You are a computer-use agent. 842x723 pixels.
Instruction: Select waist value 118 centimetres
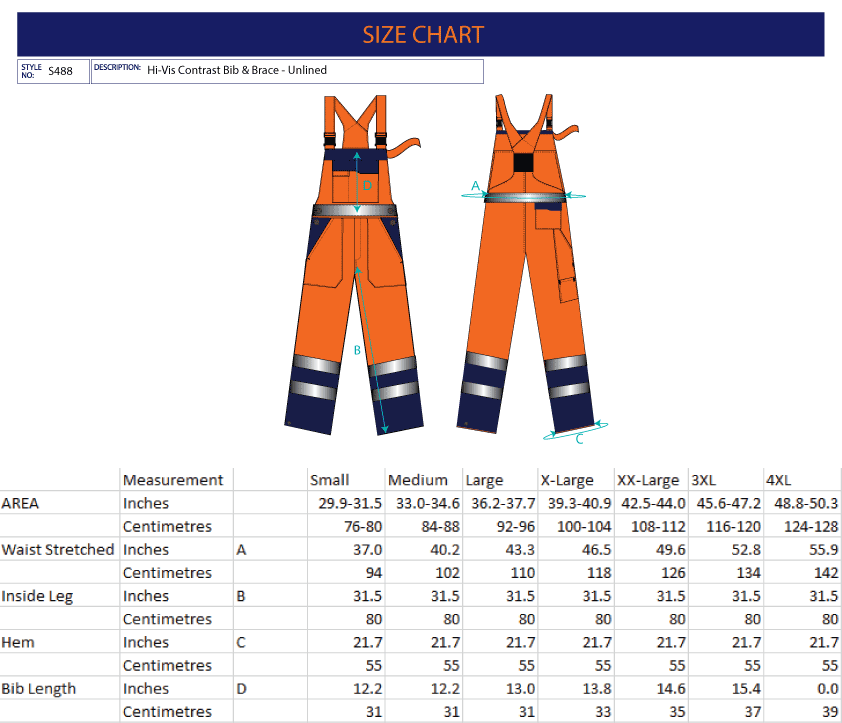[x=599, y=573]
